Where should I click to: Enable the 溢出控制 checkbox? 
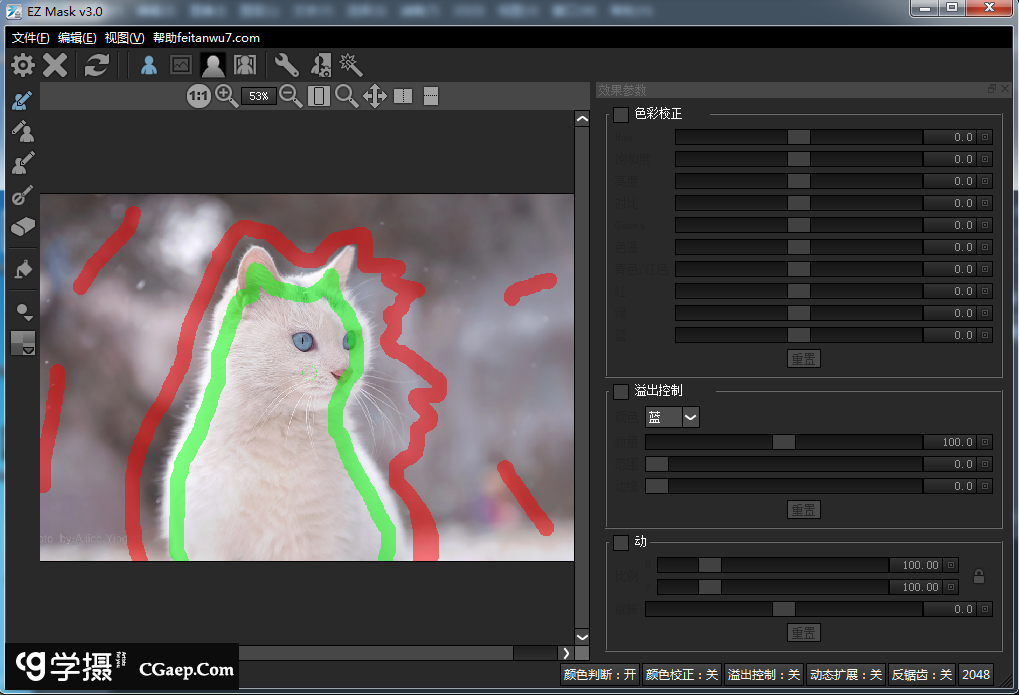(x=621, y=391)
